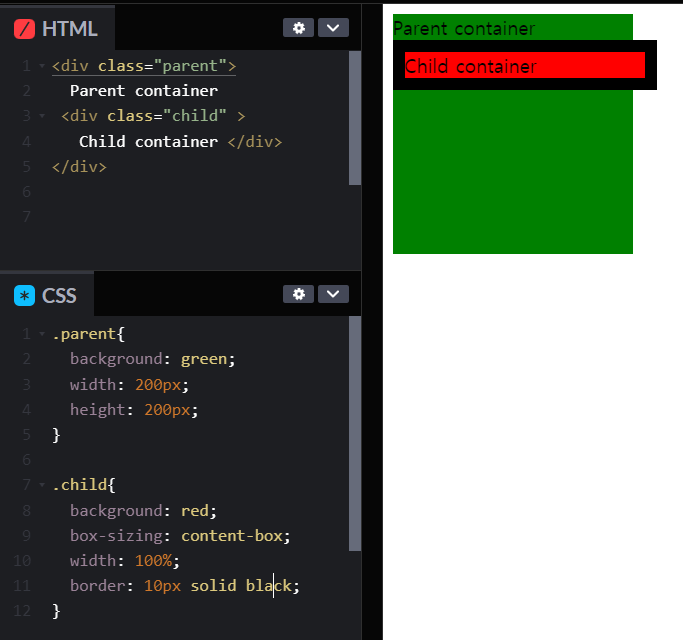Open CSS editor settings gear
Viewport: 683px width, 640px height.
298,294
